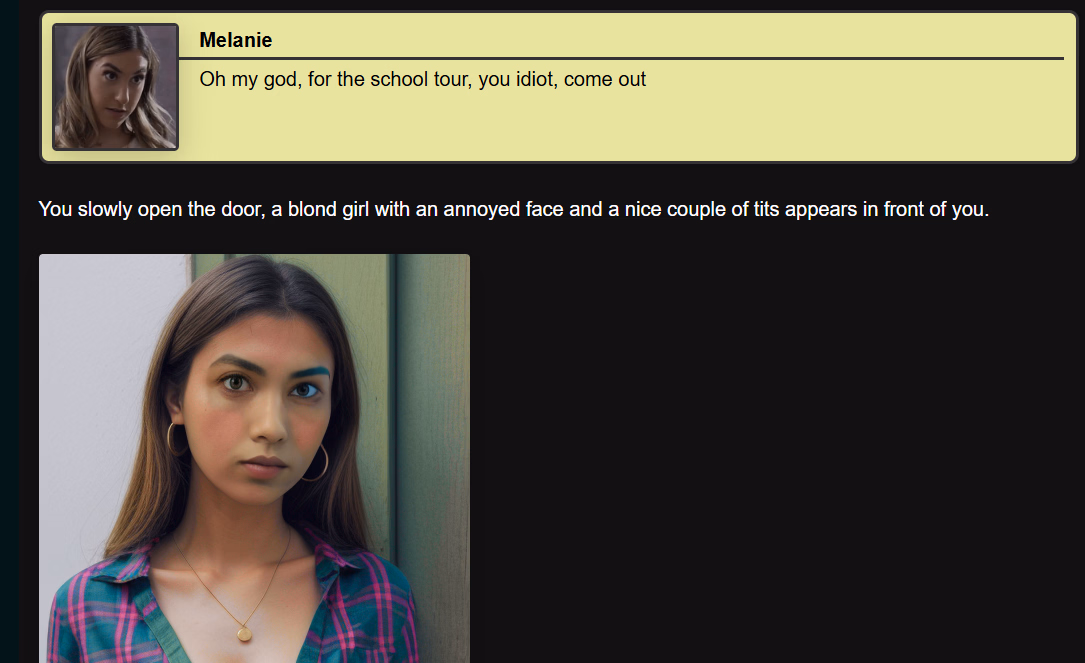1085x663 pixels.
Task: Open the large photo of the girl
Action: pyautogui.click(x=254, y=458)
